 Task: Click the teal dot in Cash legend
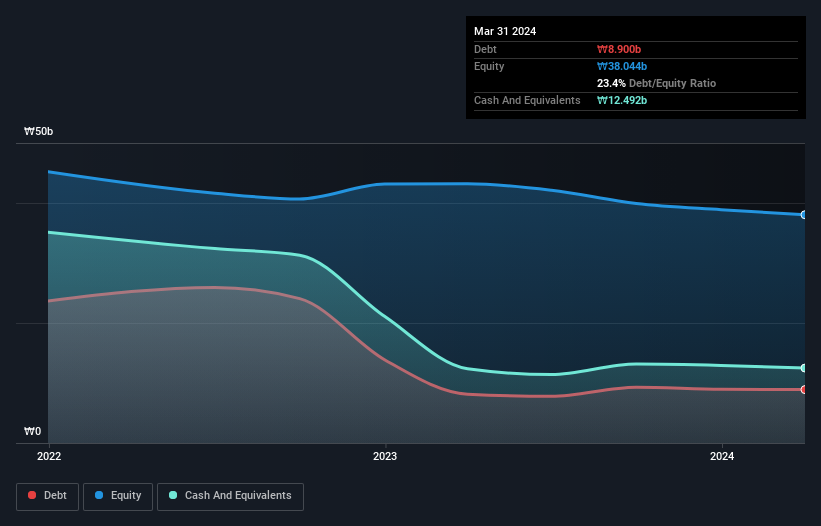[173, 495]
